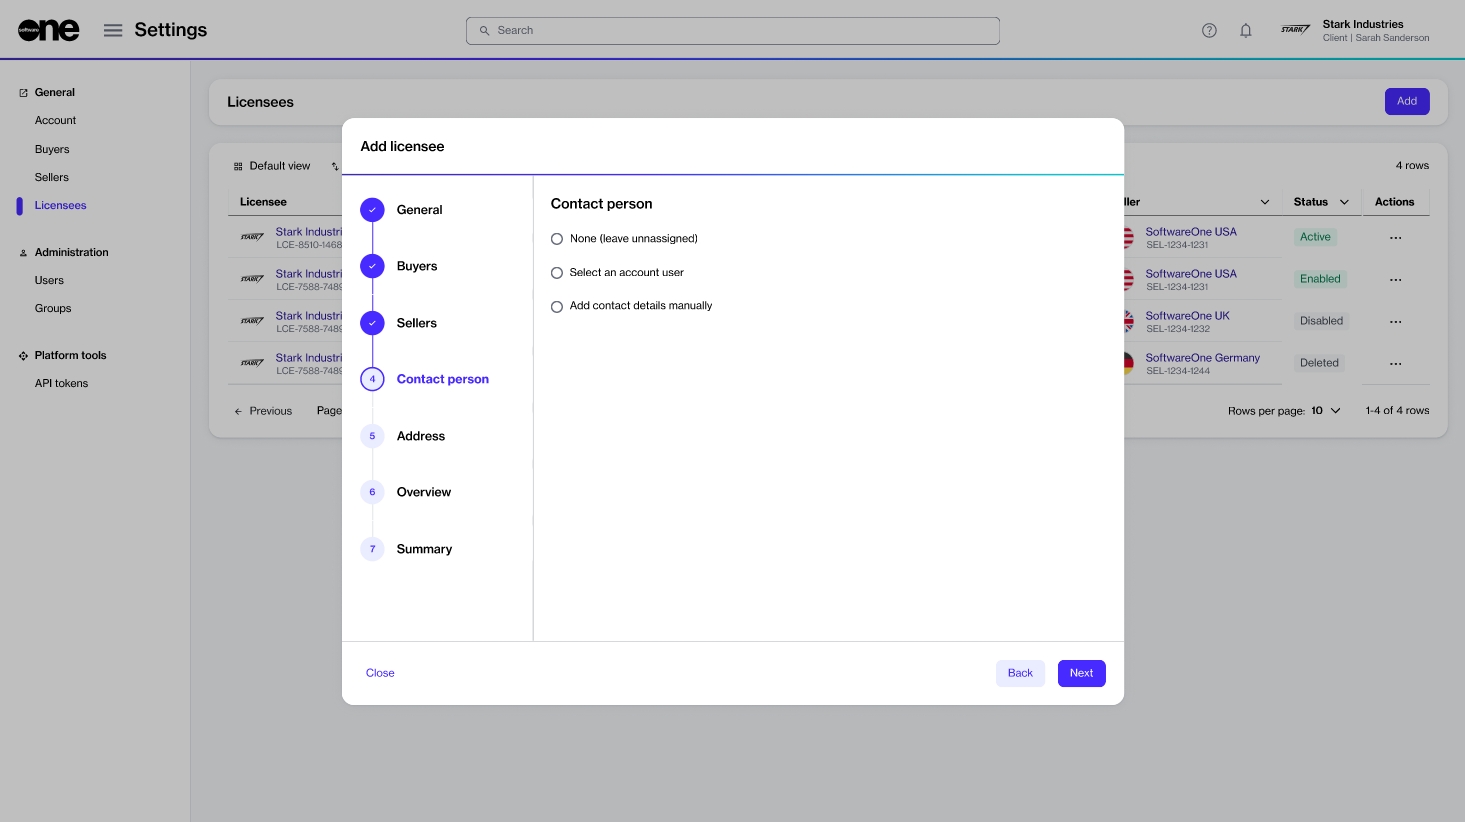
Task: Click the Next button
Action: point(1081,673)
